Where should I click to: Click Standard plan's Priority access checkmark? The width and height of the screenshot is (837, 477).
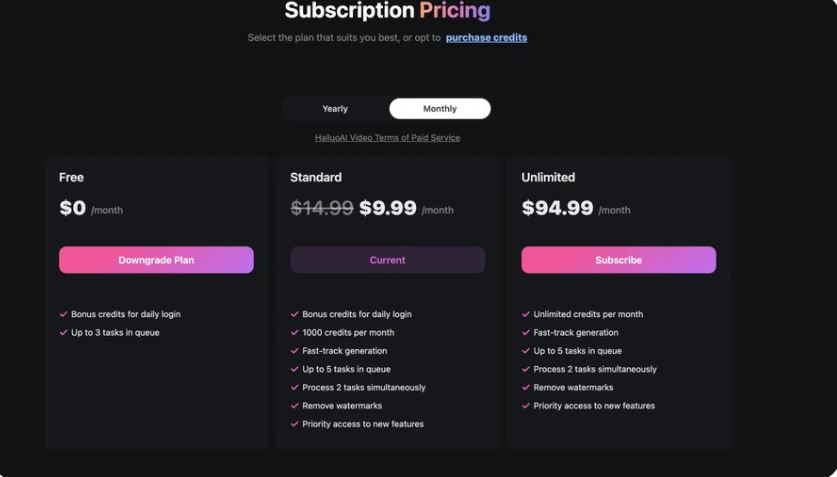click(x=295, y=424)
